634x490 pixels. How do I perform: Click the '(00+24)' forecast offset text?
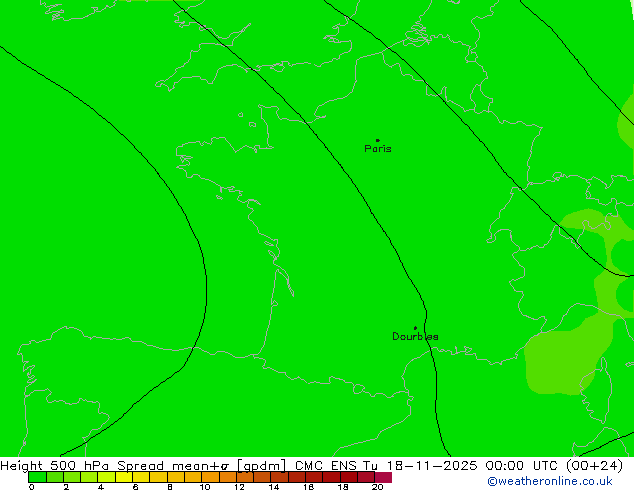[594, 466]
